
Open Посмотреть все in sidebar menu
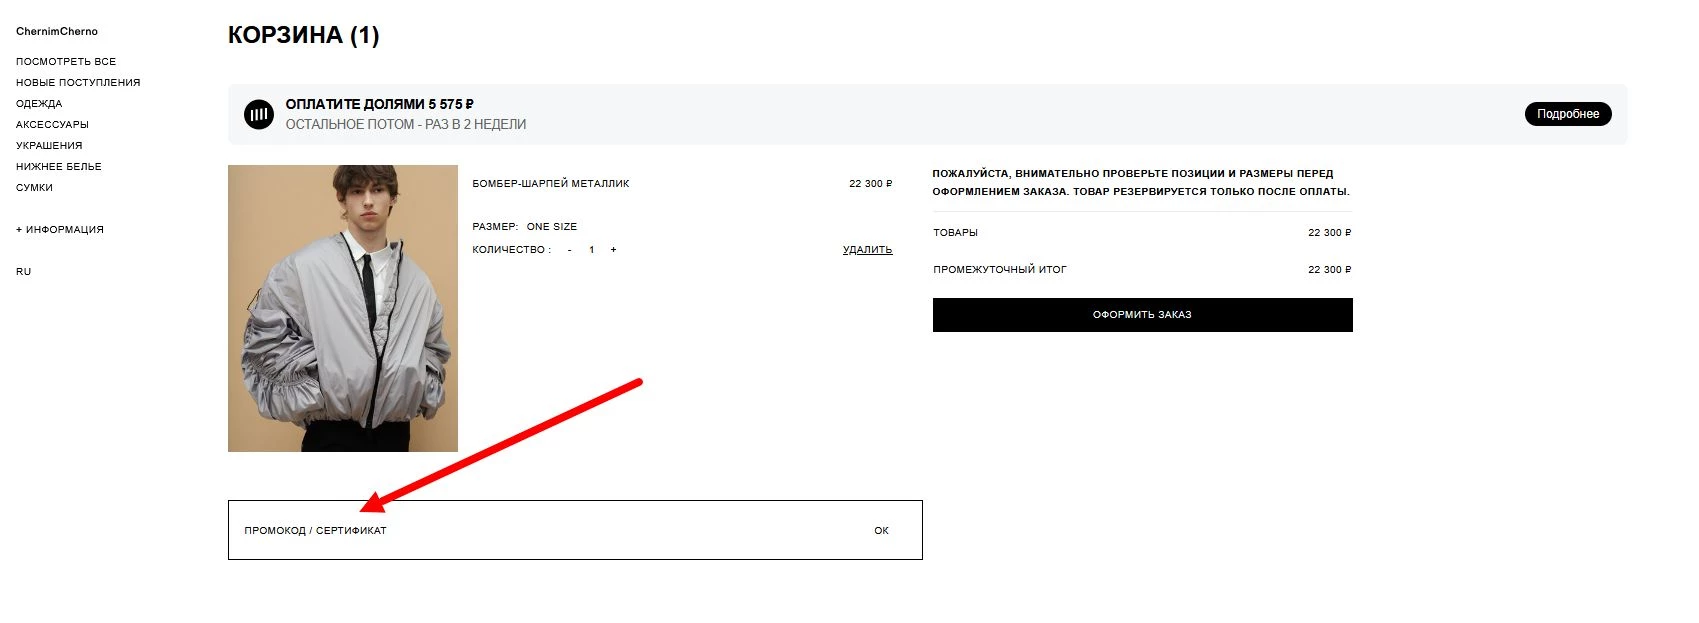point(66,62)
